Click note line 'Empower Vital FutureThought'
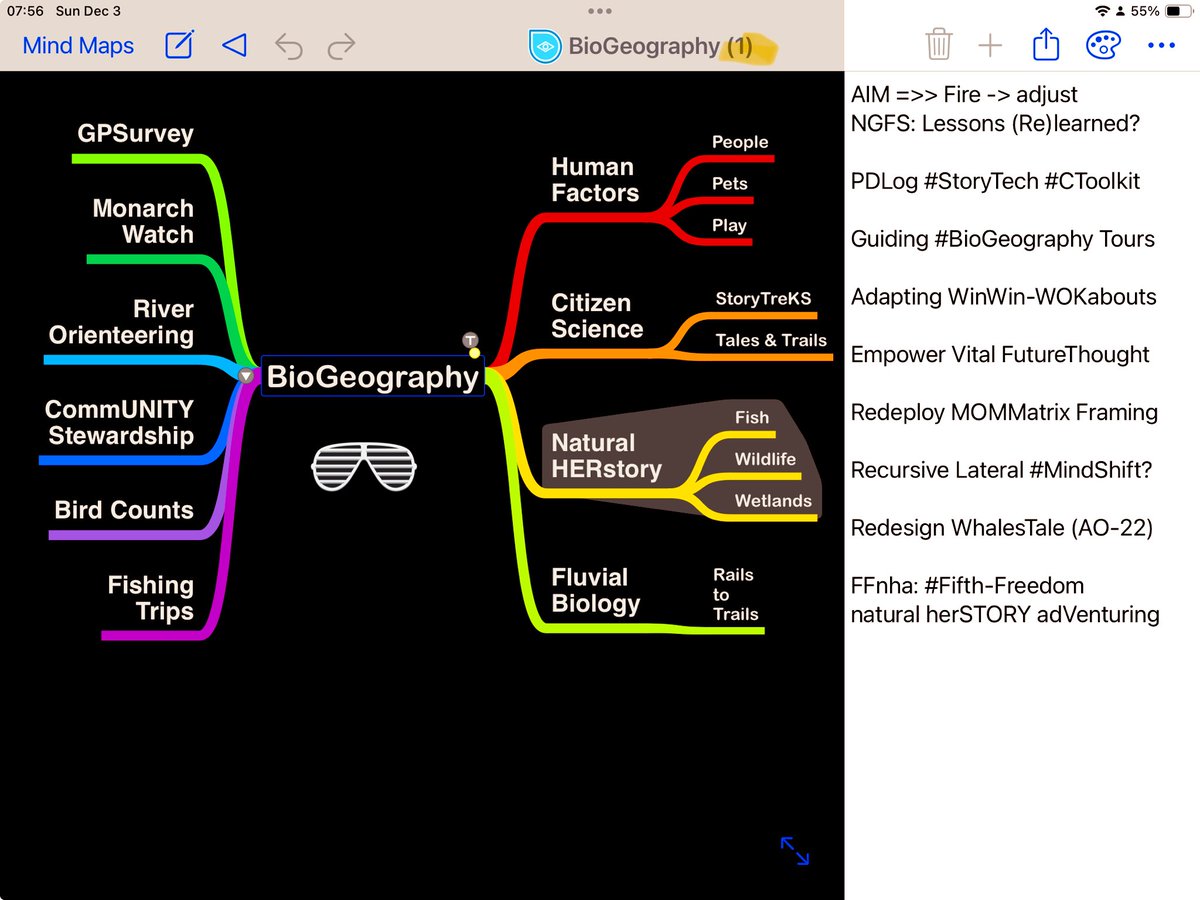Screen dimensions: 1200x900 click(1000, 355)
